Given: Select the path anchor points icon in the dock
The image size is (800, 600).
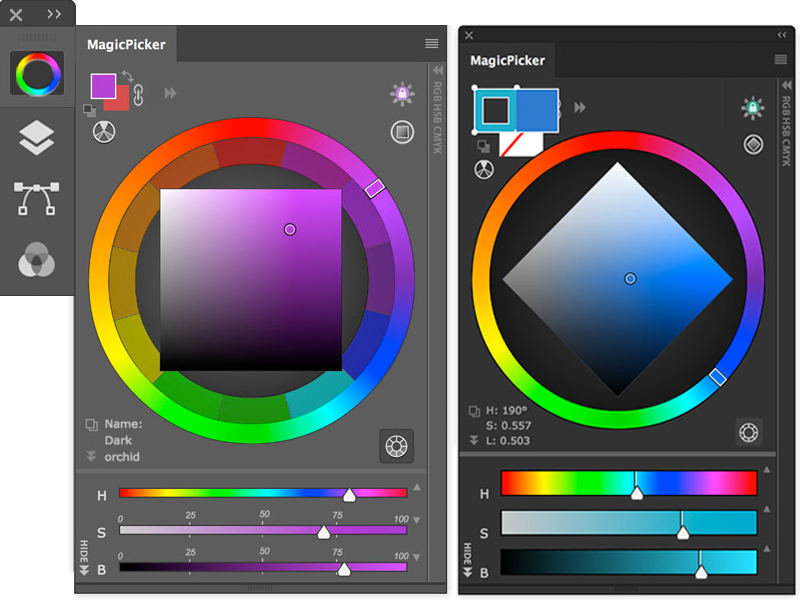Looking at the screenshot, I should coord(36,198).
